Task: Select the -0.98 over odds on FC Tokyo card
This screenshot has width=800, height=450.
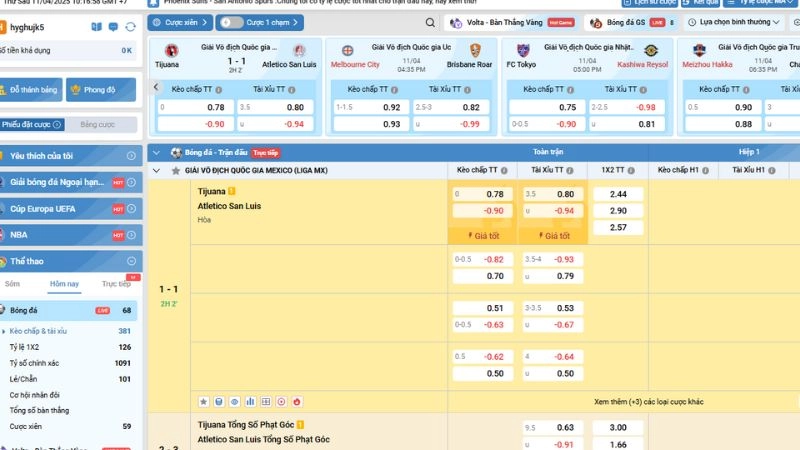Action: 627,107
